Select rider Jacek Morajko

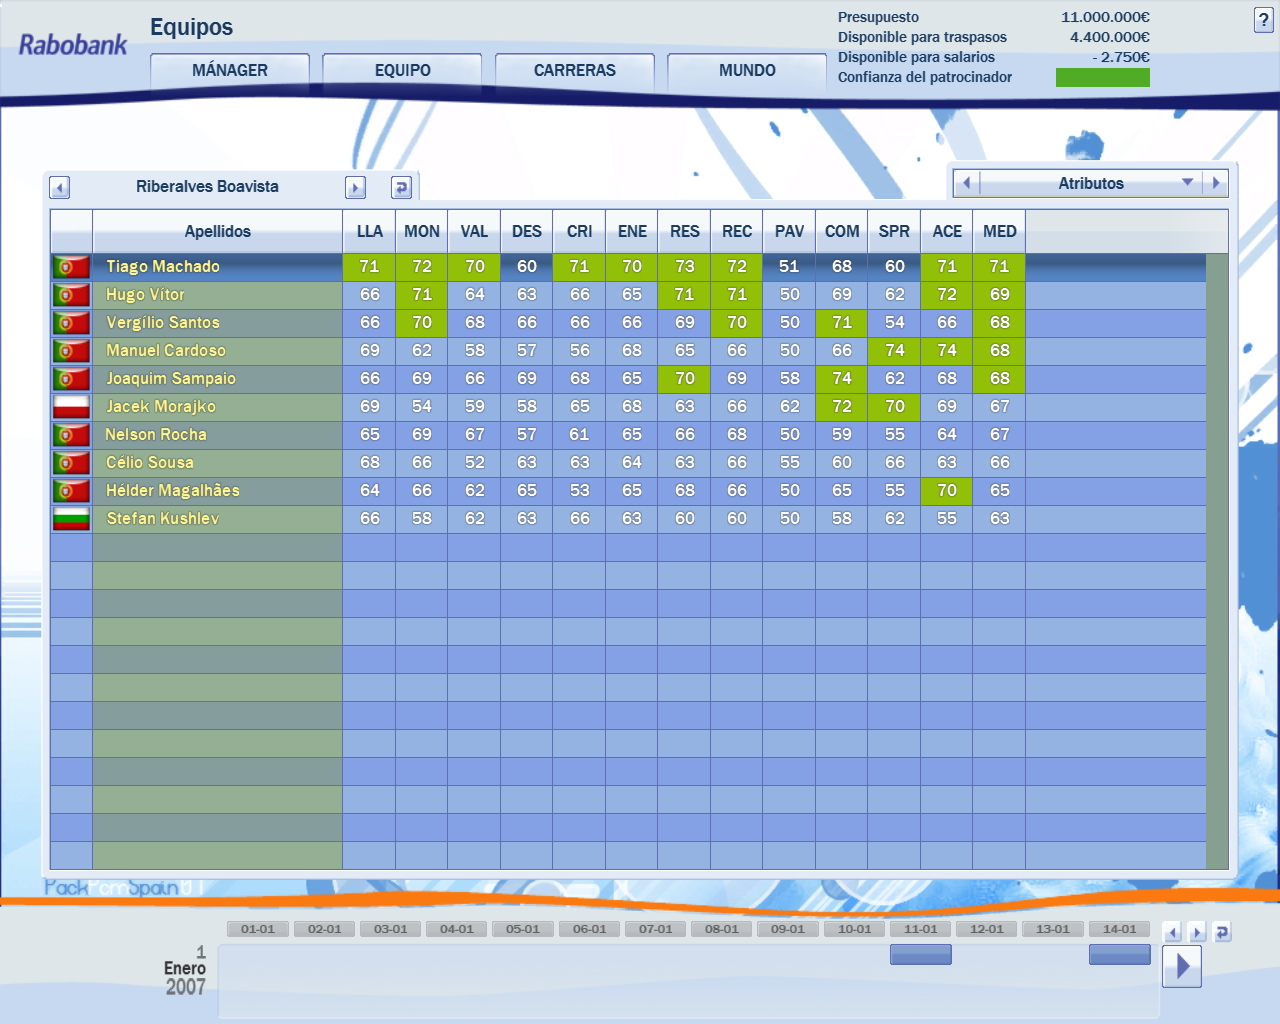click(161, 407)
